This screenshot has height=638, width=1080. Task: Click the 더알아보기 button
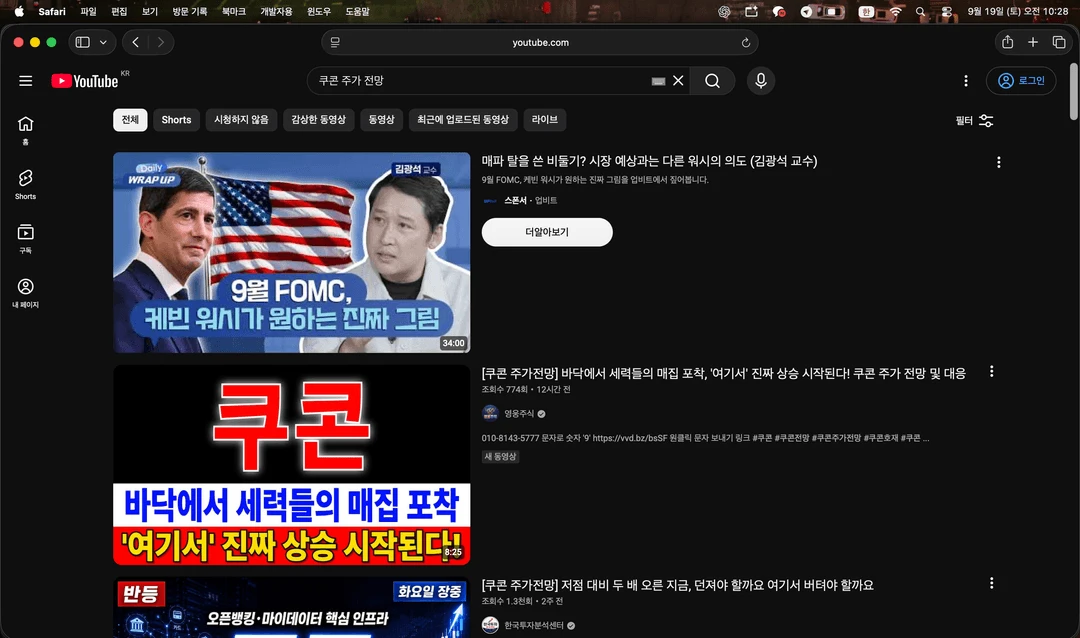[x=547, y=232]
